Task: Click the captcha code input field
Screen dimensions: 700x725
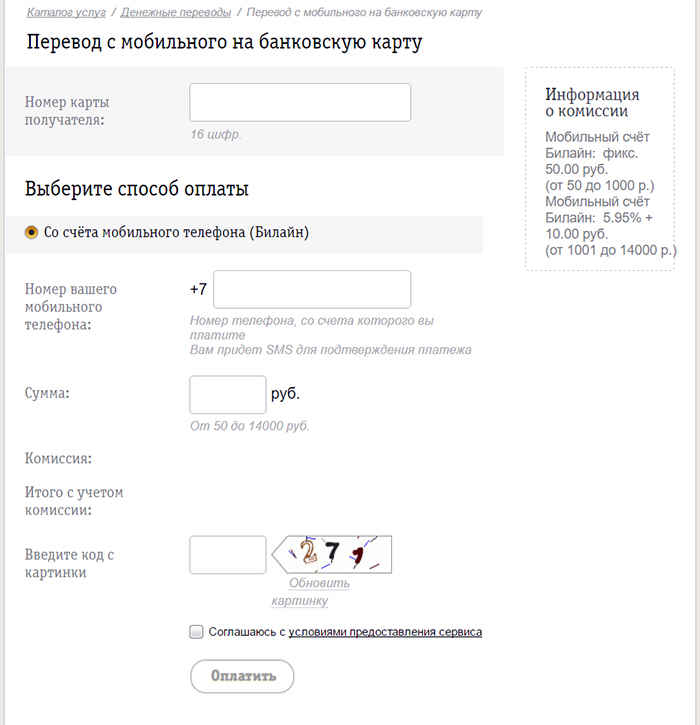Action: coord(228,555)
